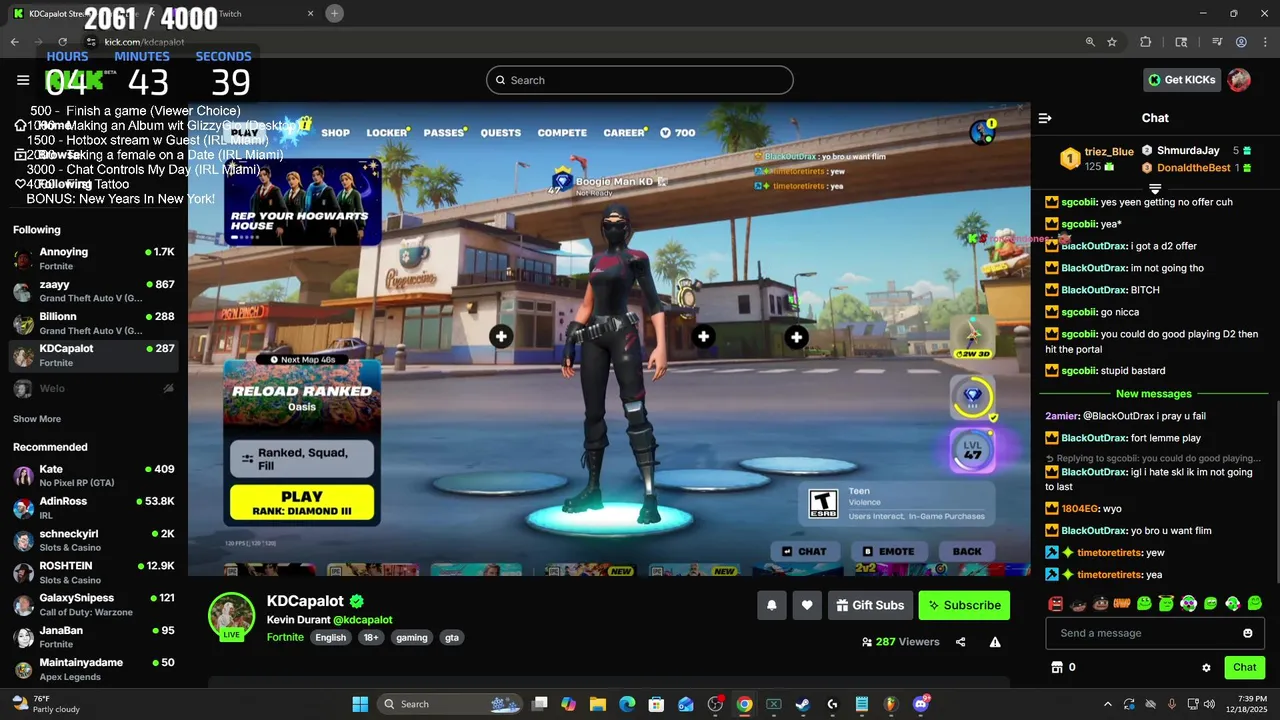
Task: Click KDCapalot live avatar
Action: point(231,616)
